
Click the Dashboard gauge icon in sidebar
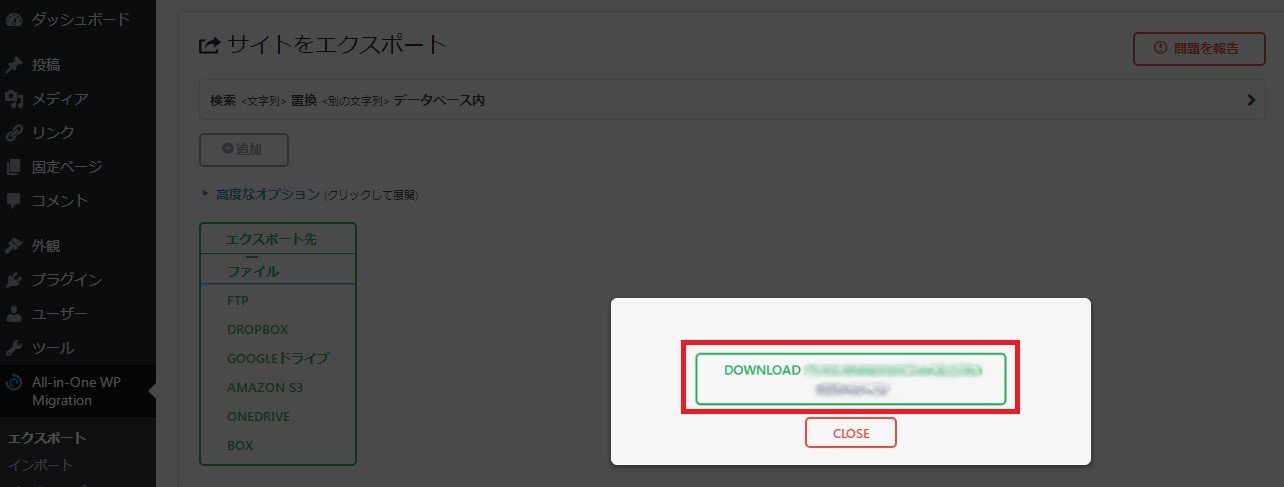(x=14, y=20)
